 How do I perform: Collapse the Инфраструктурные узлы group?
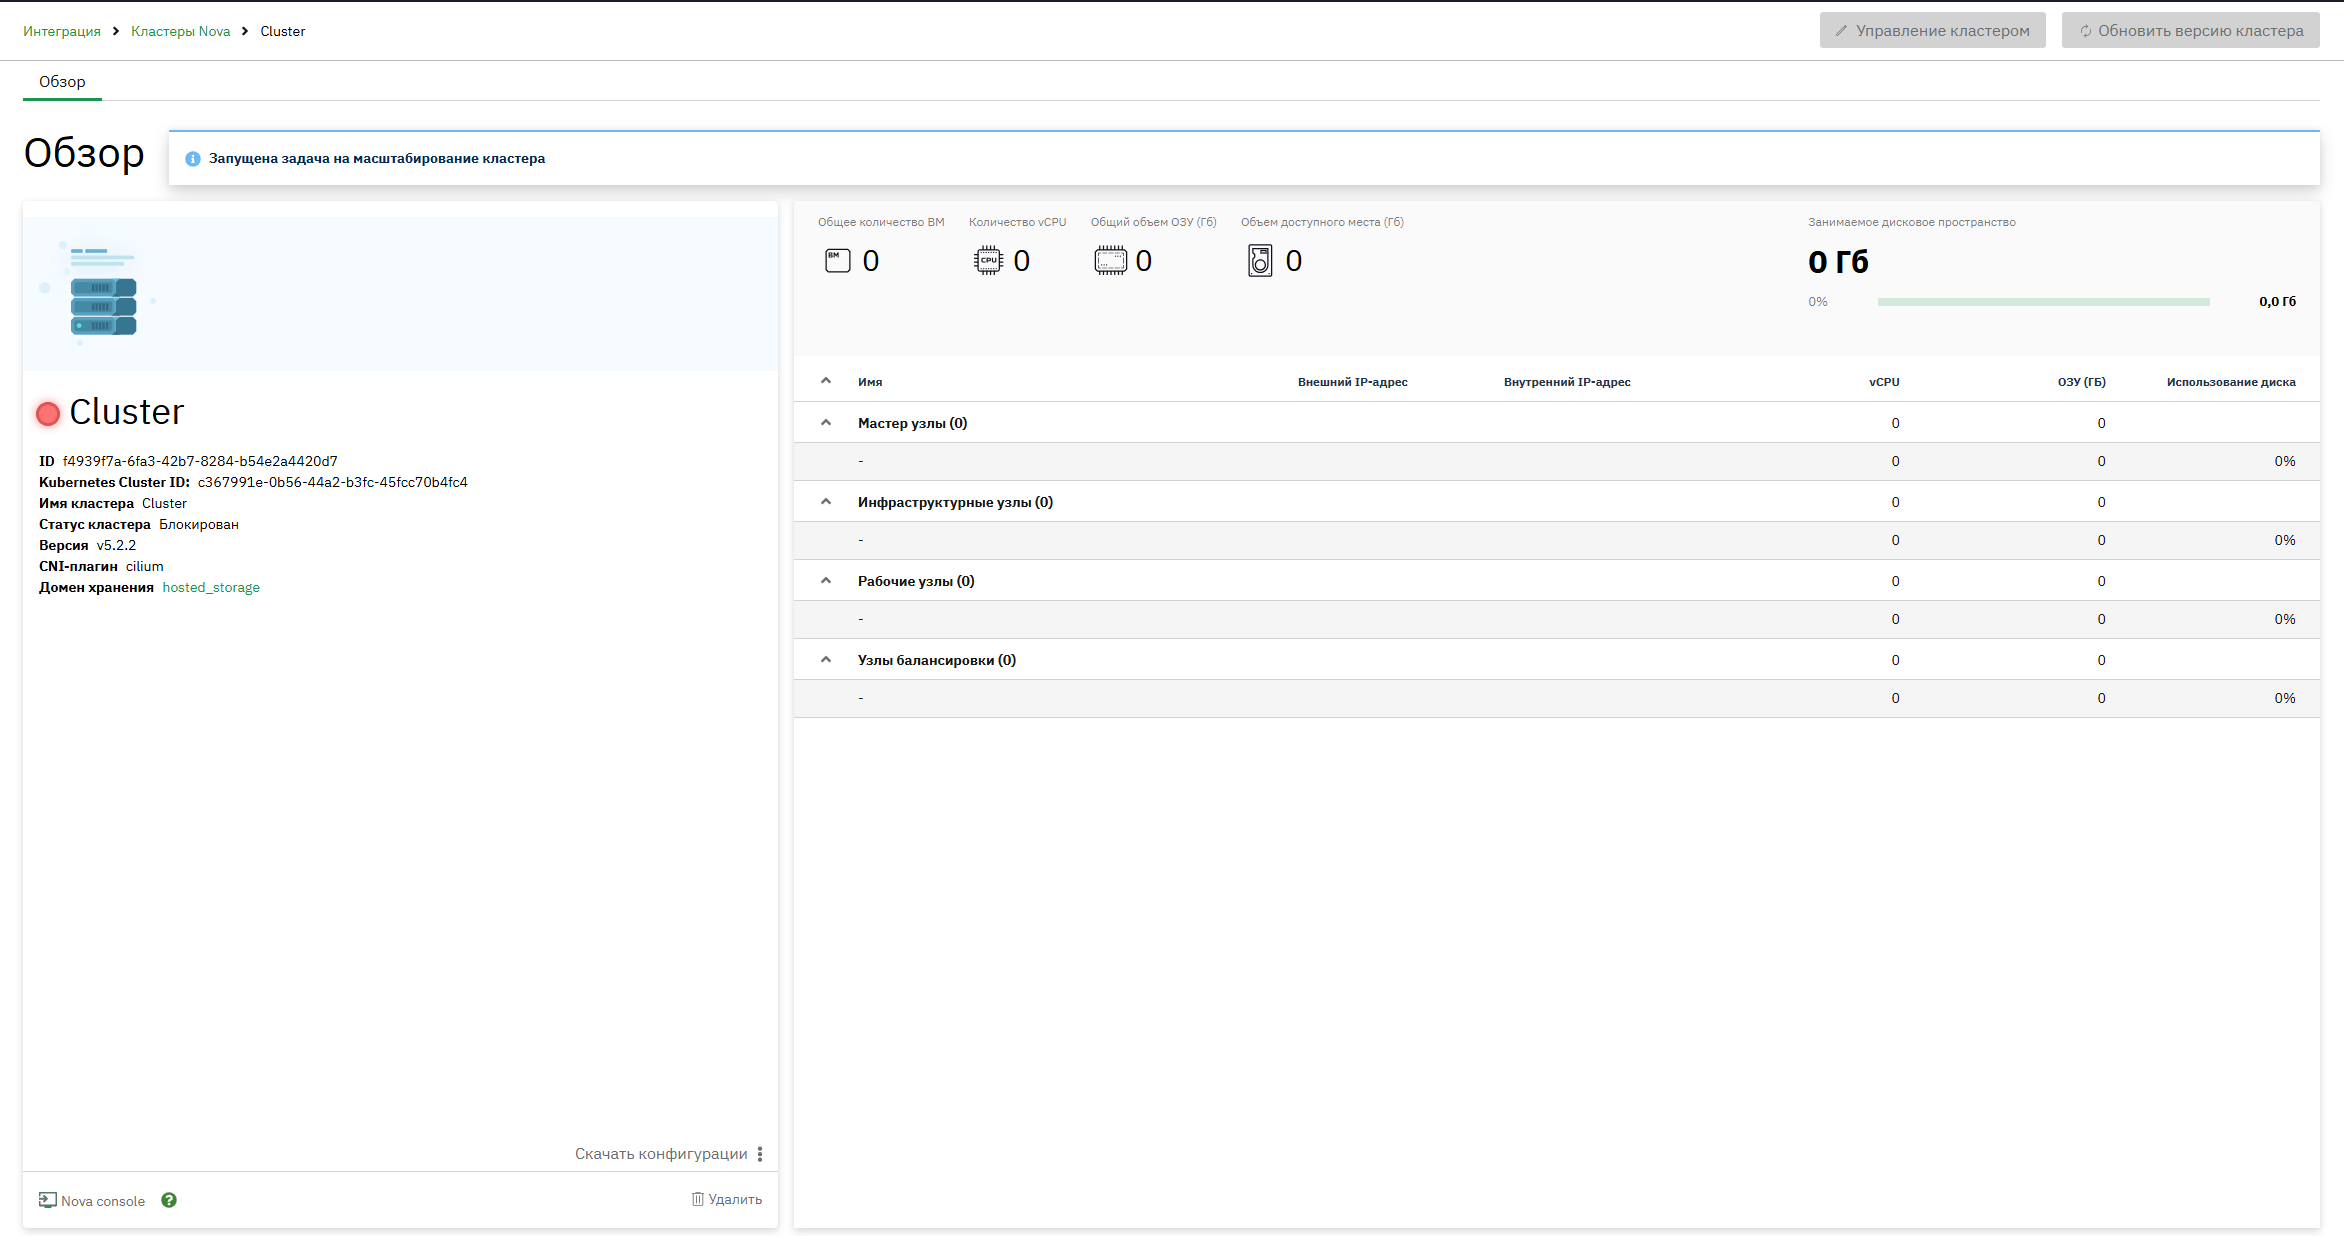(x=826, y=501)
